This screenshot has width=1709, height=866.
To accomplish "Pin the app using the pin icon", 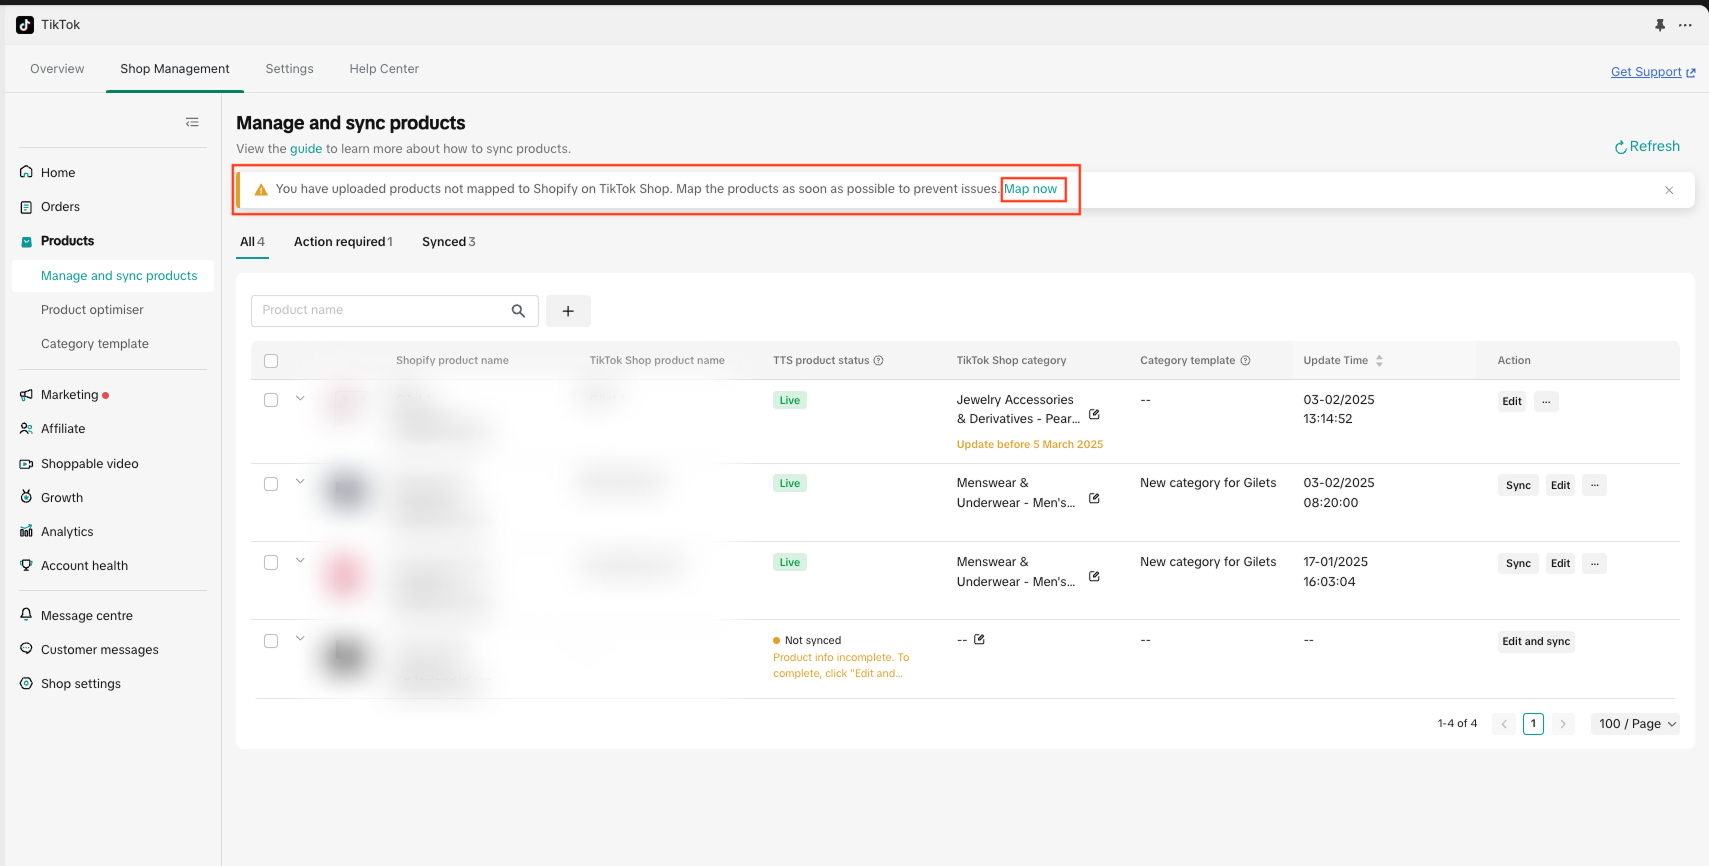I will [1660, 25].
